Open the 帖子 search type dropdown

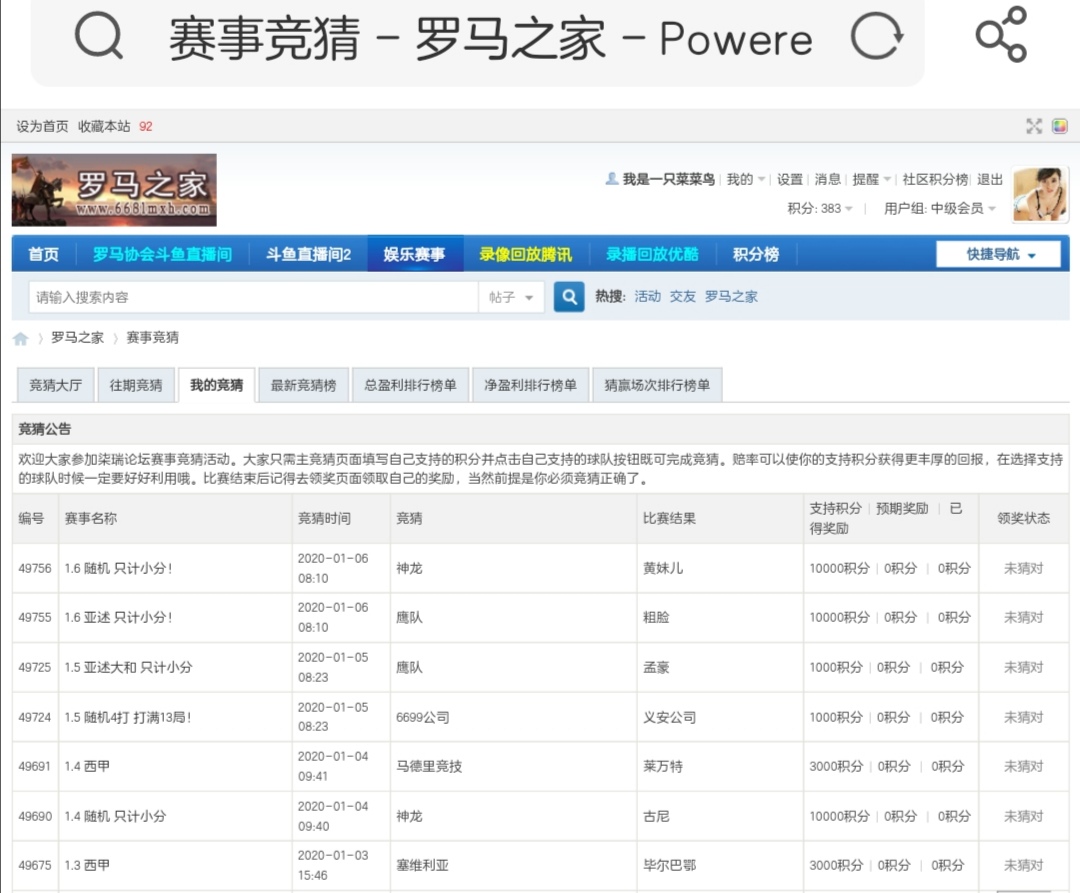pos(511,296)
